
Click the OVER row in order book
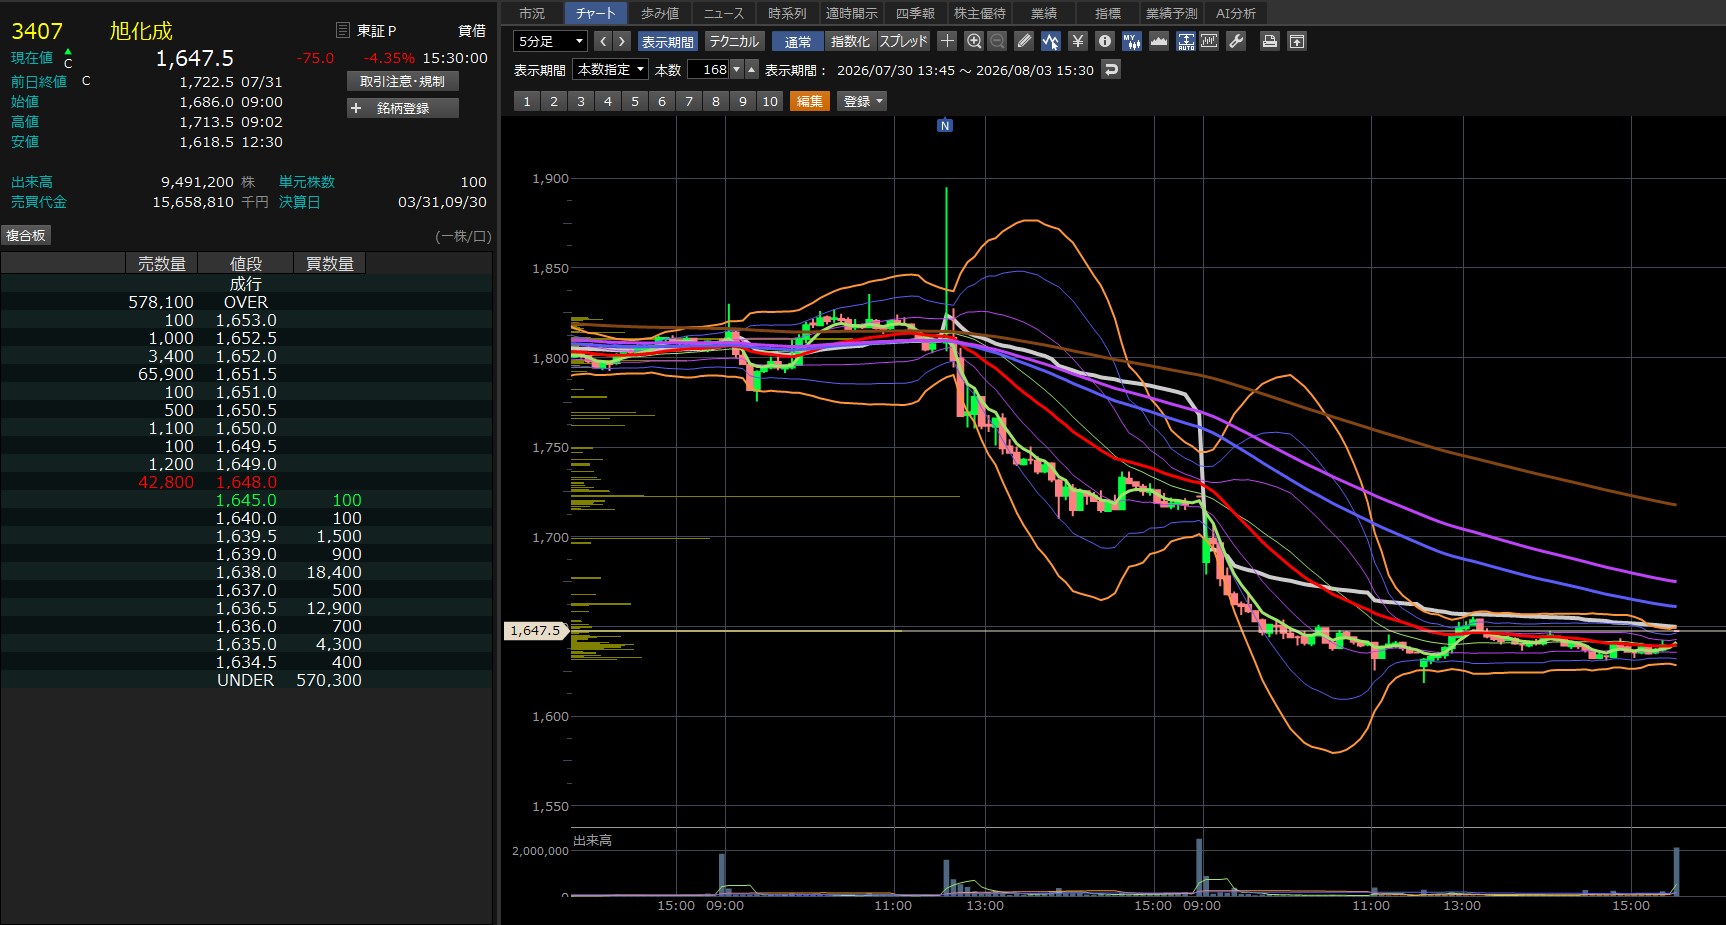tap(246, 302)
